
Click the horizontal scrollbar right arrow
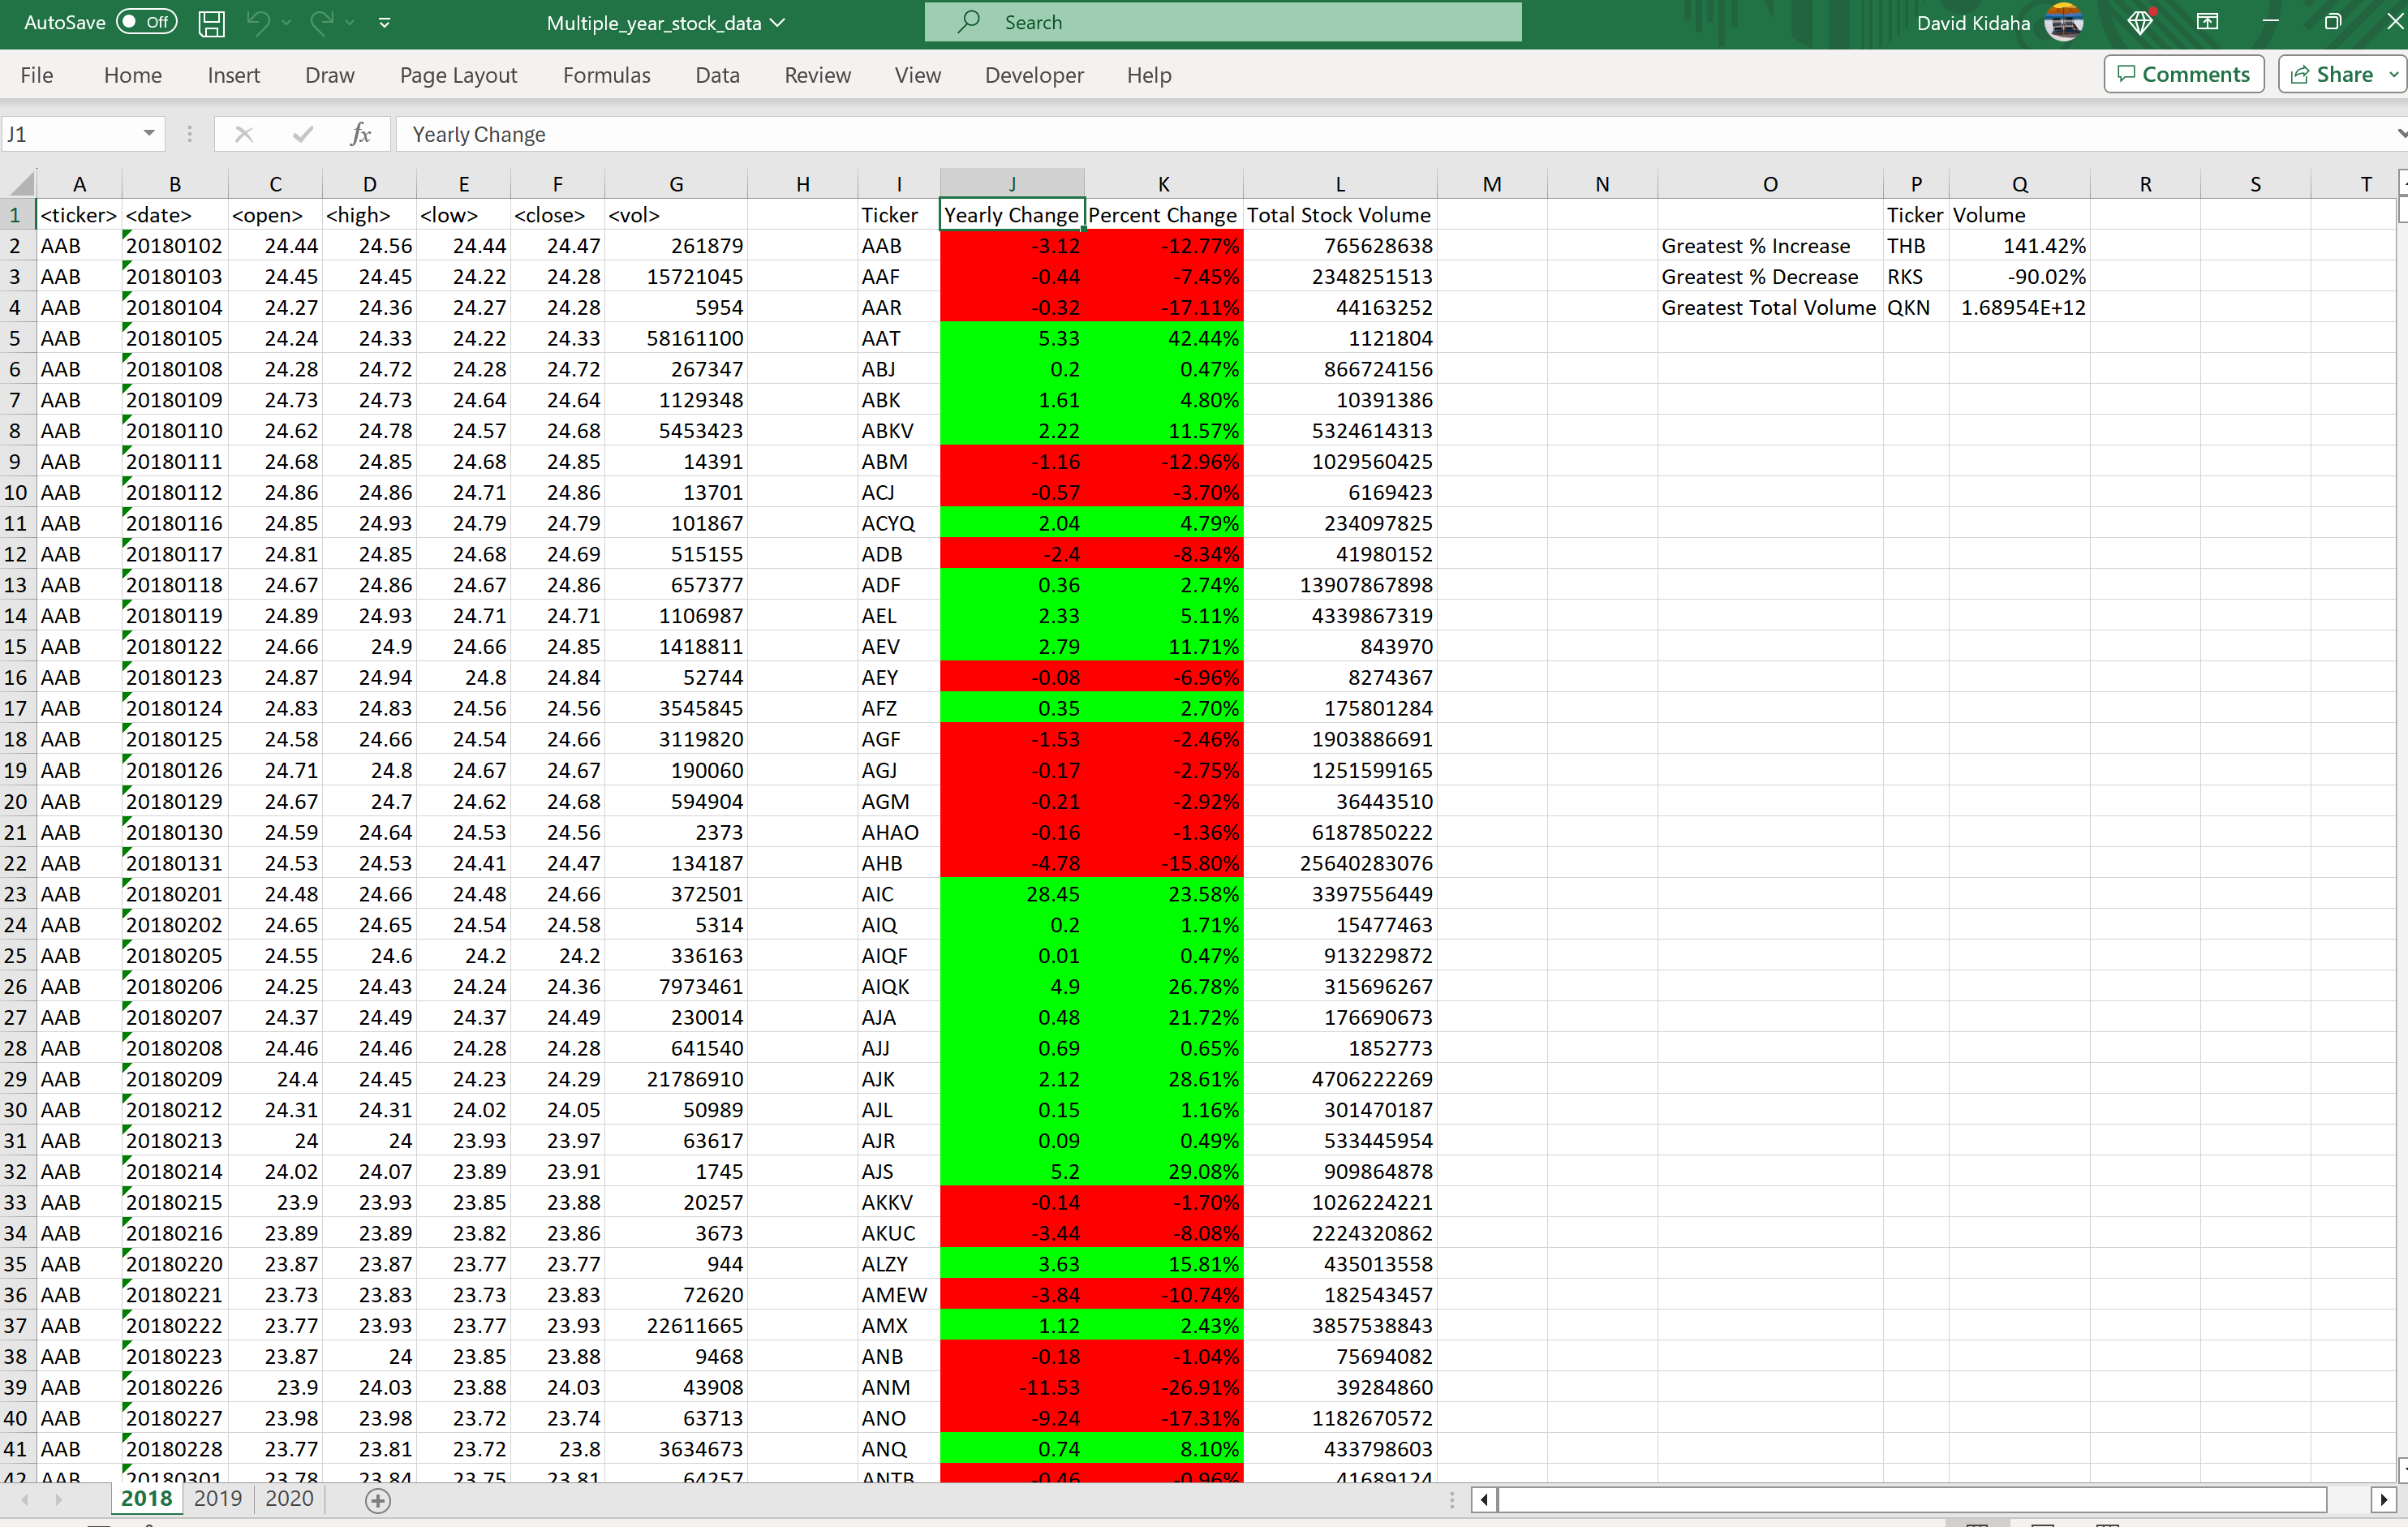pyautogui.click(x=2384, y=1499)
